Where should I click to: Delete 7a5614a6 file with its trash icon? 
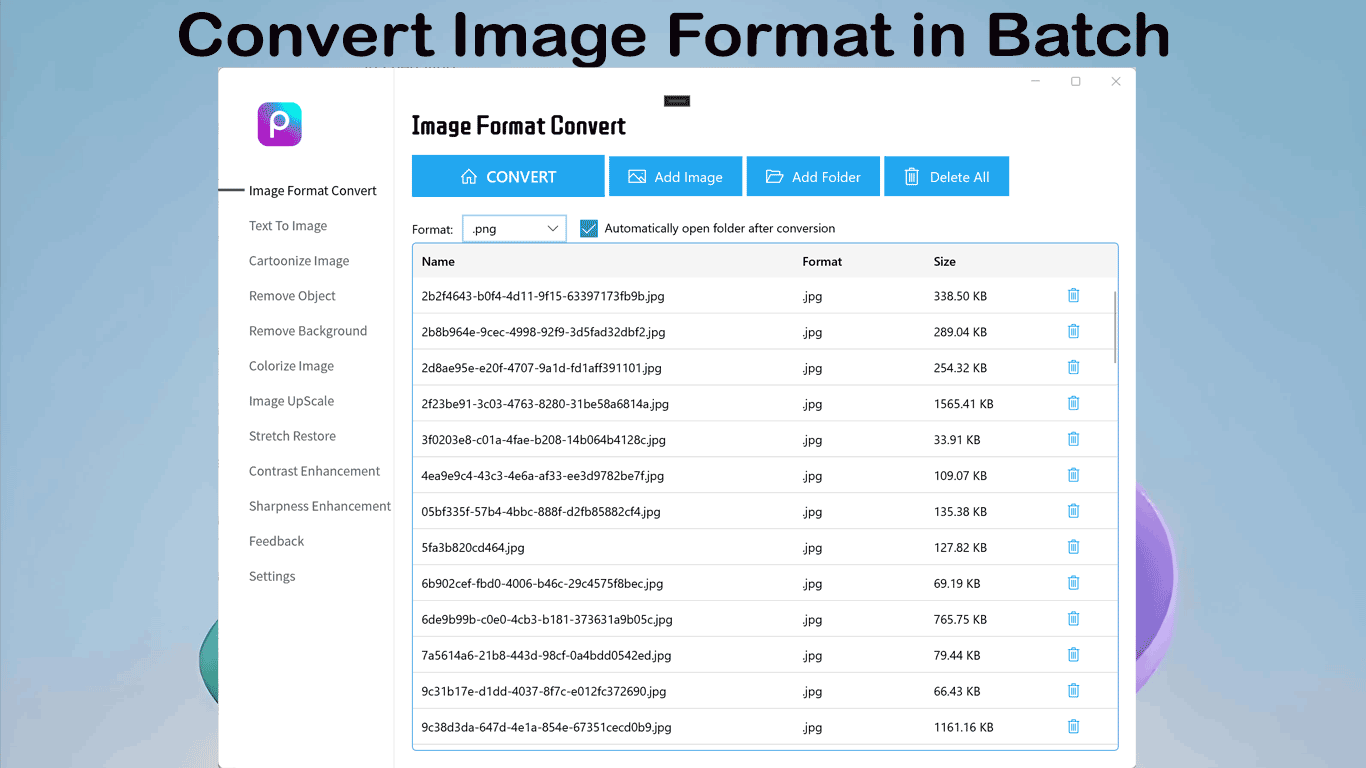1073,655
